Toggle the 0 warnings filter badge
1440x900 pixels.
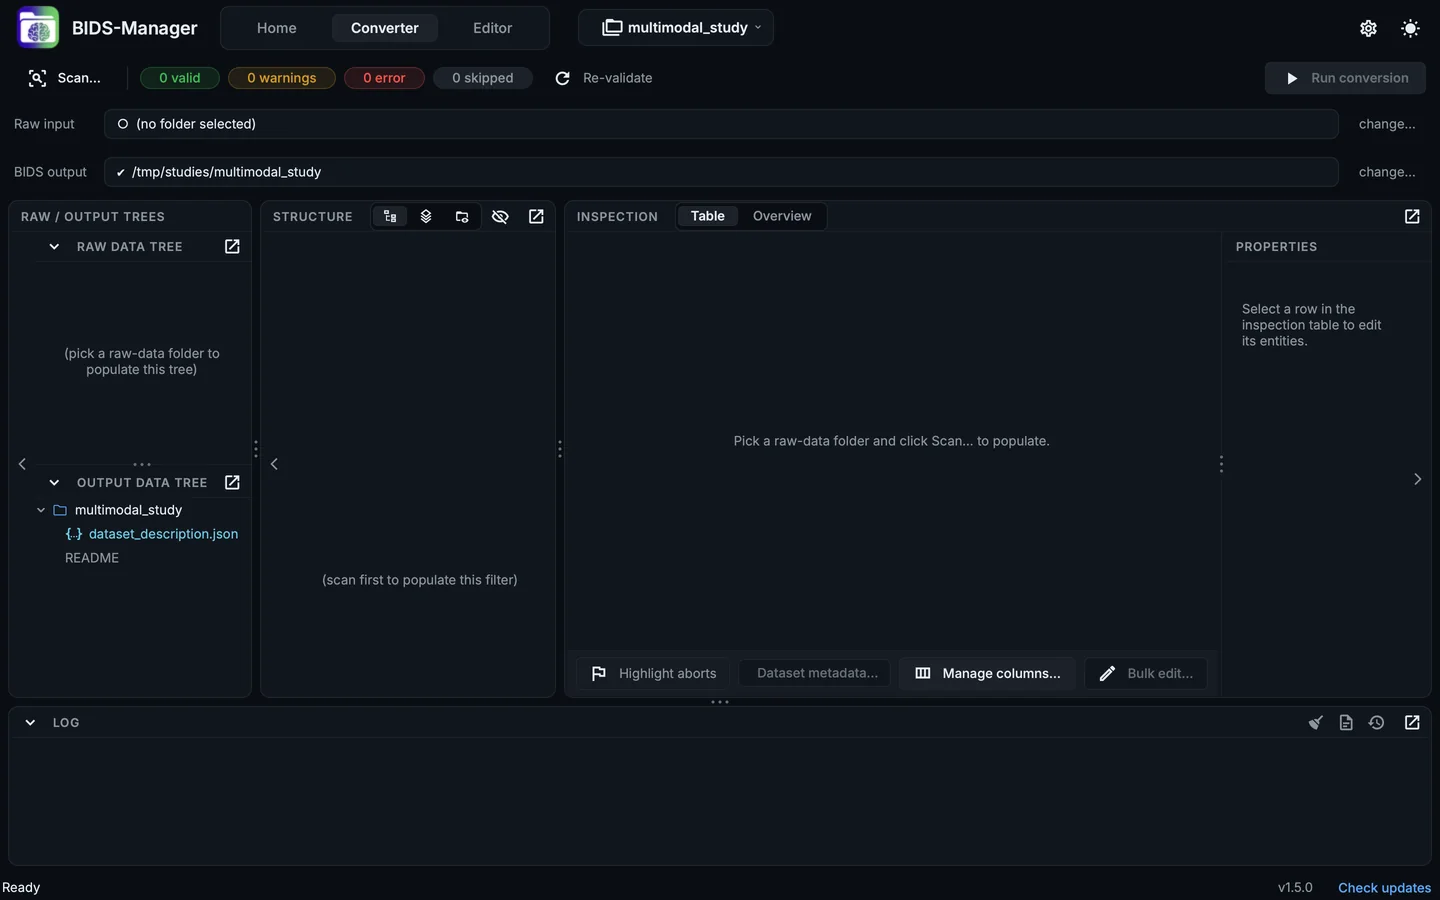click(x=282, y=78)
